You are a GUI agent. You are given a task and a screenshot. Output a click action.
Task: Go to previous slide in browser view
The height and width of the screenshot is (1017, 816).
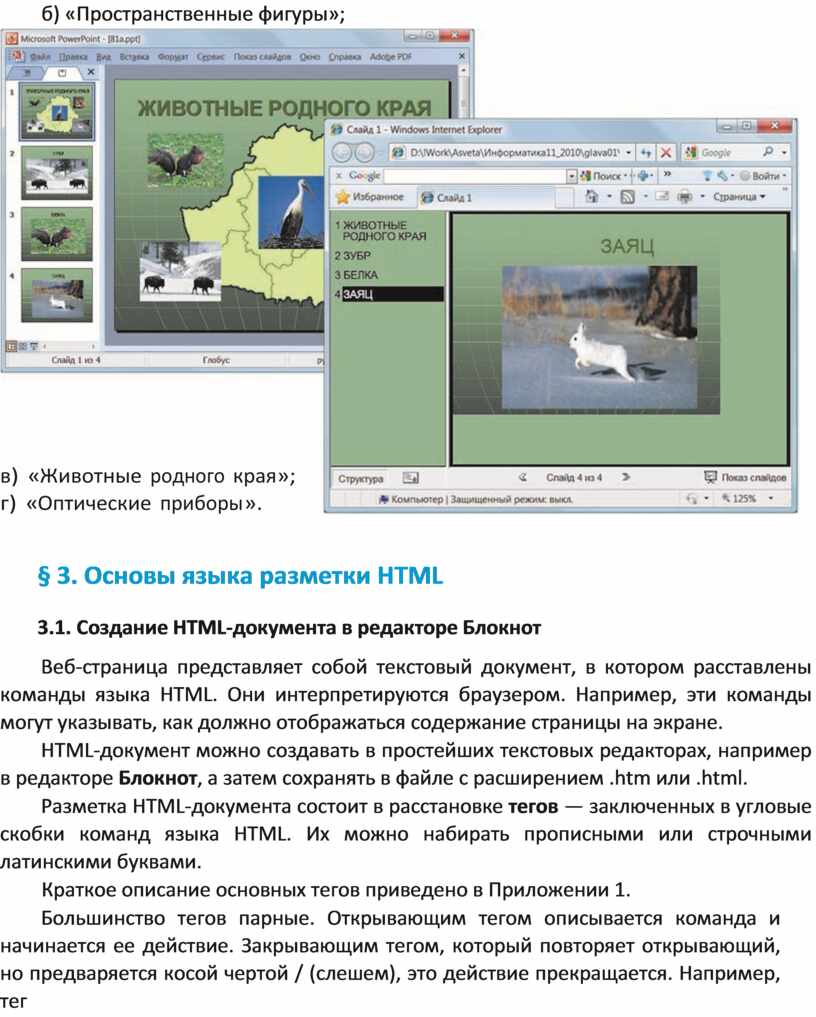[523, 477]
